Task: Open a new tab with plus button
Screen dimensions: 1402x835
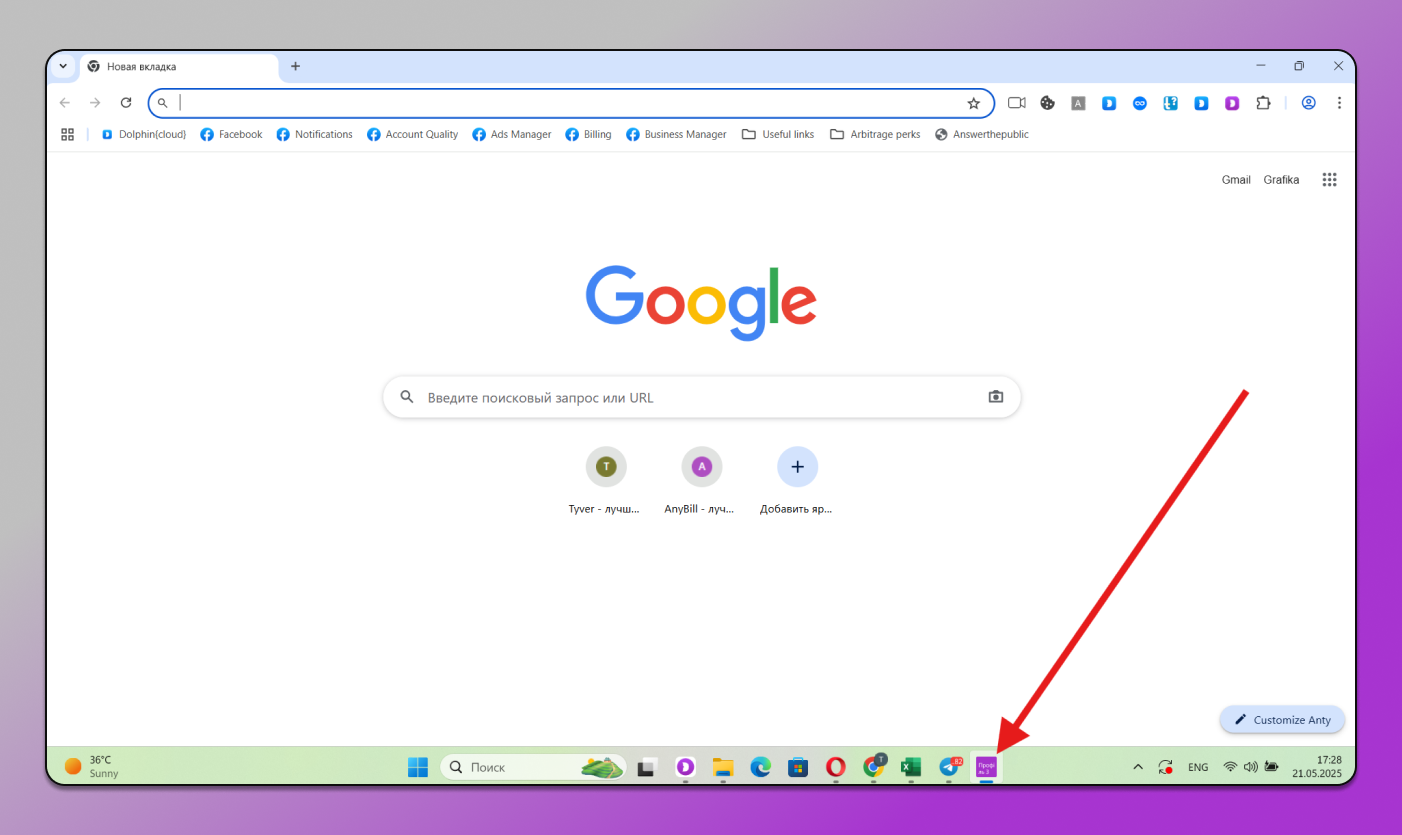Action: pyautogui.click(x=295, y=66)
